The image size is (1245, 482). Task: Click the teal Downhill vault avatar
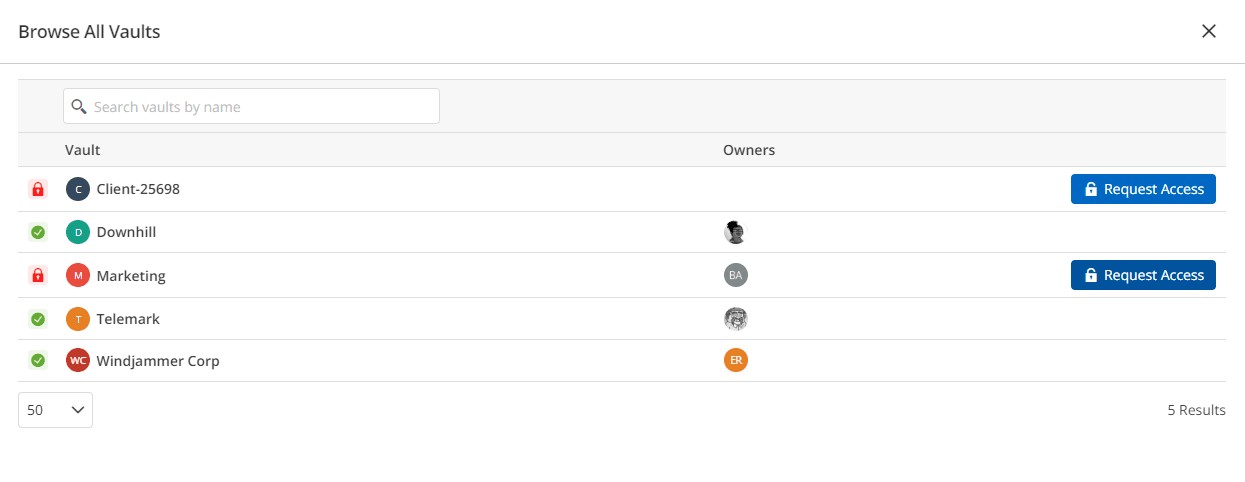78,233
